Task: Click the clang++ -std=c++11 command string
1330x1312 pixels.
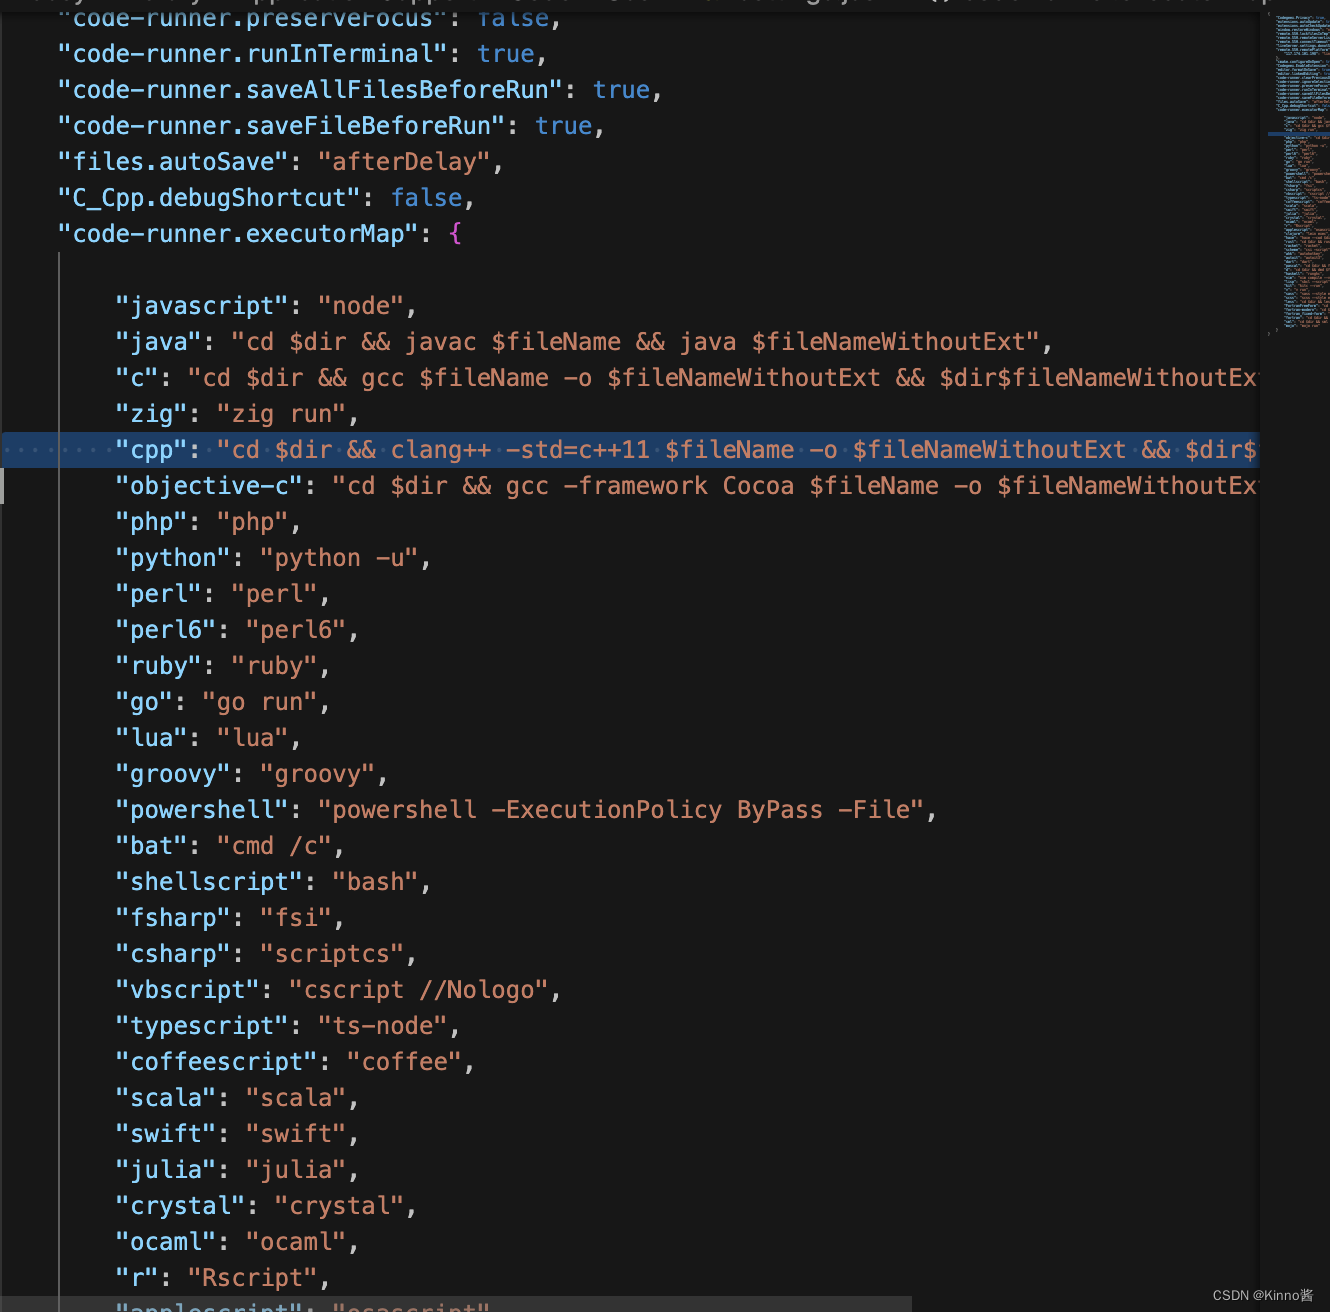Action: (x=737, y=450)
